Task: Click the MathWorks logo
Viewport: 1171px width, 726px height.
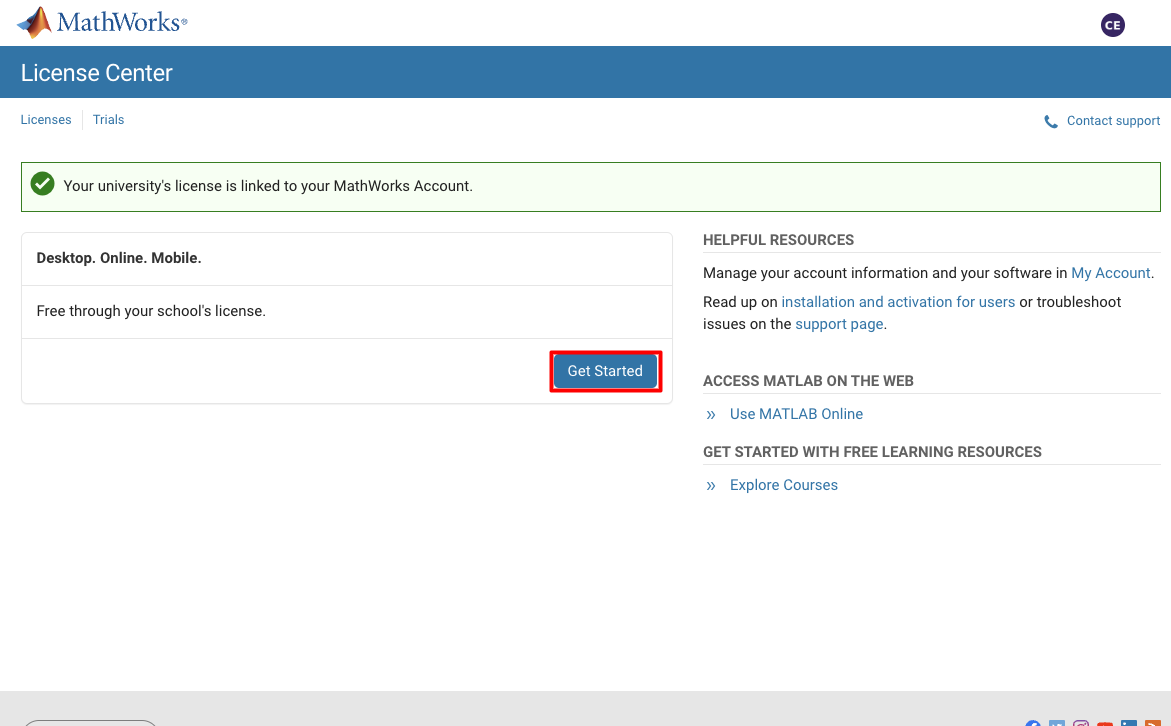Action: pyautogui.click(x=102, y=22)
